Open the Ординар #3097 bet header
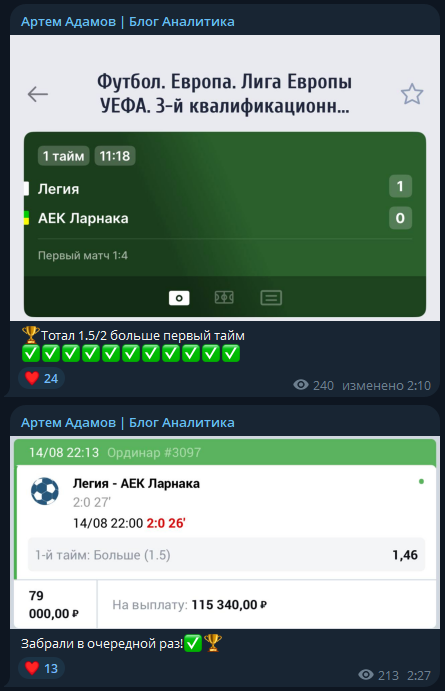445x691 pixels. click(154, 453)
